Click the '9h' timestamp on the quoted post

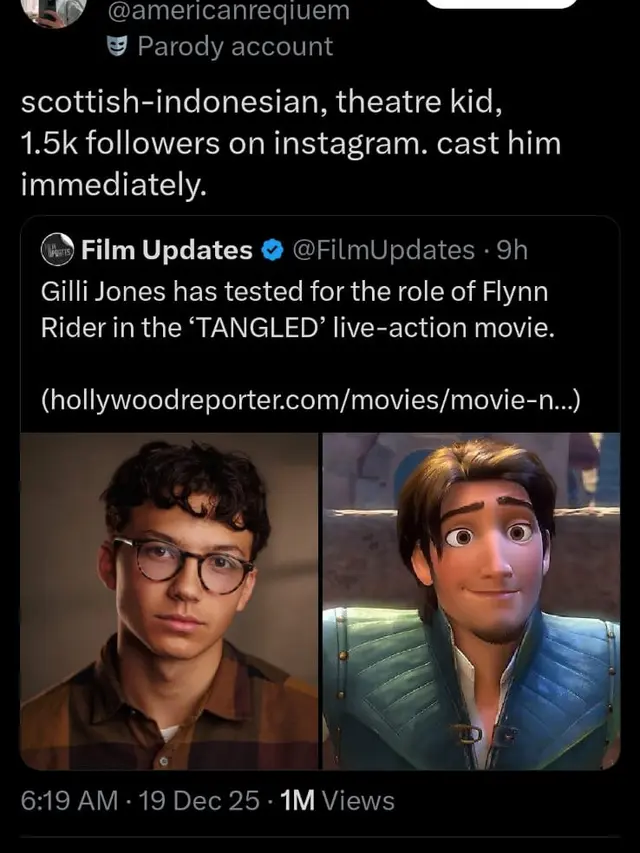point(513,250)
